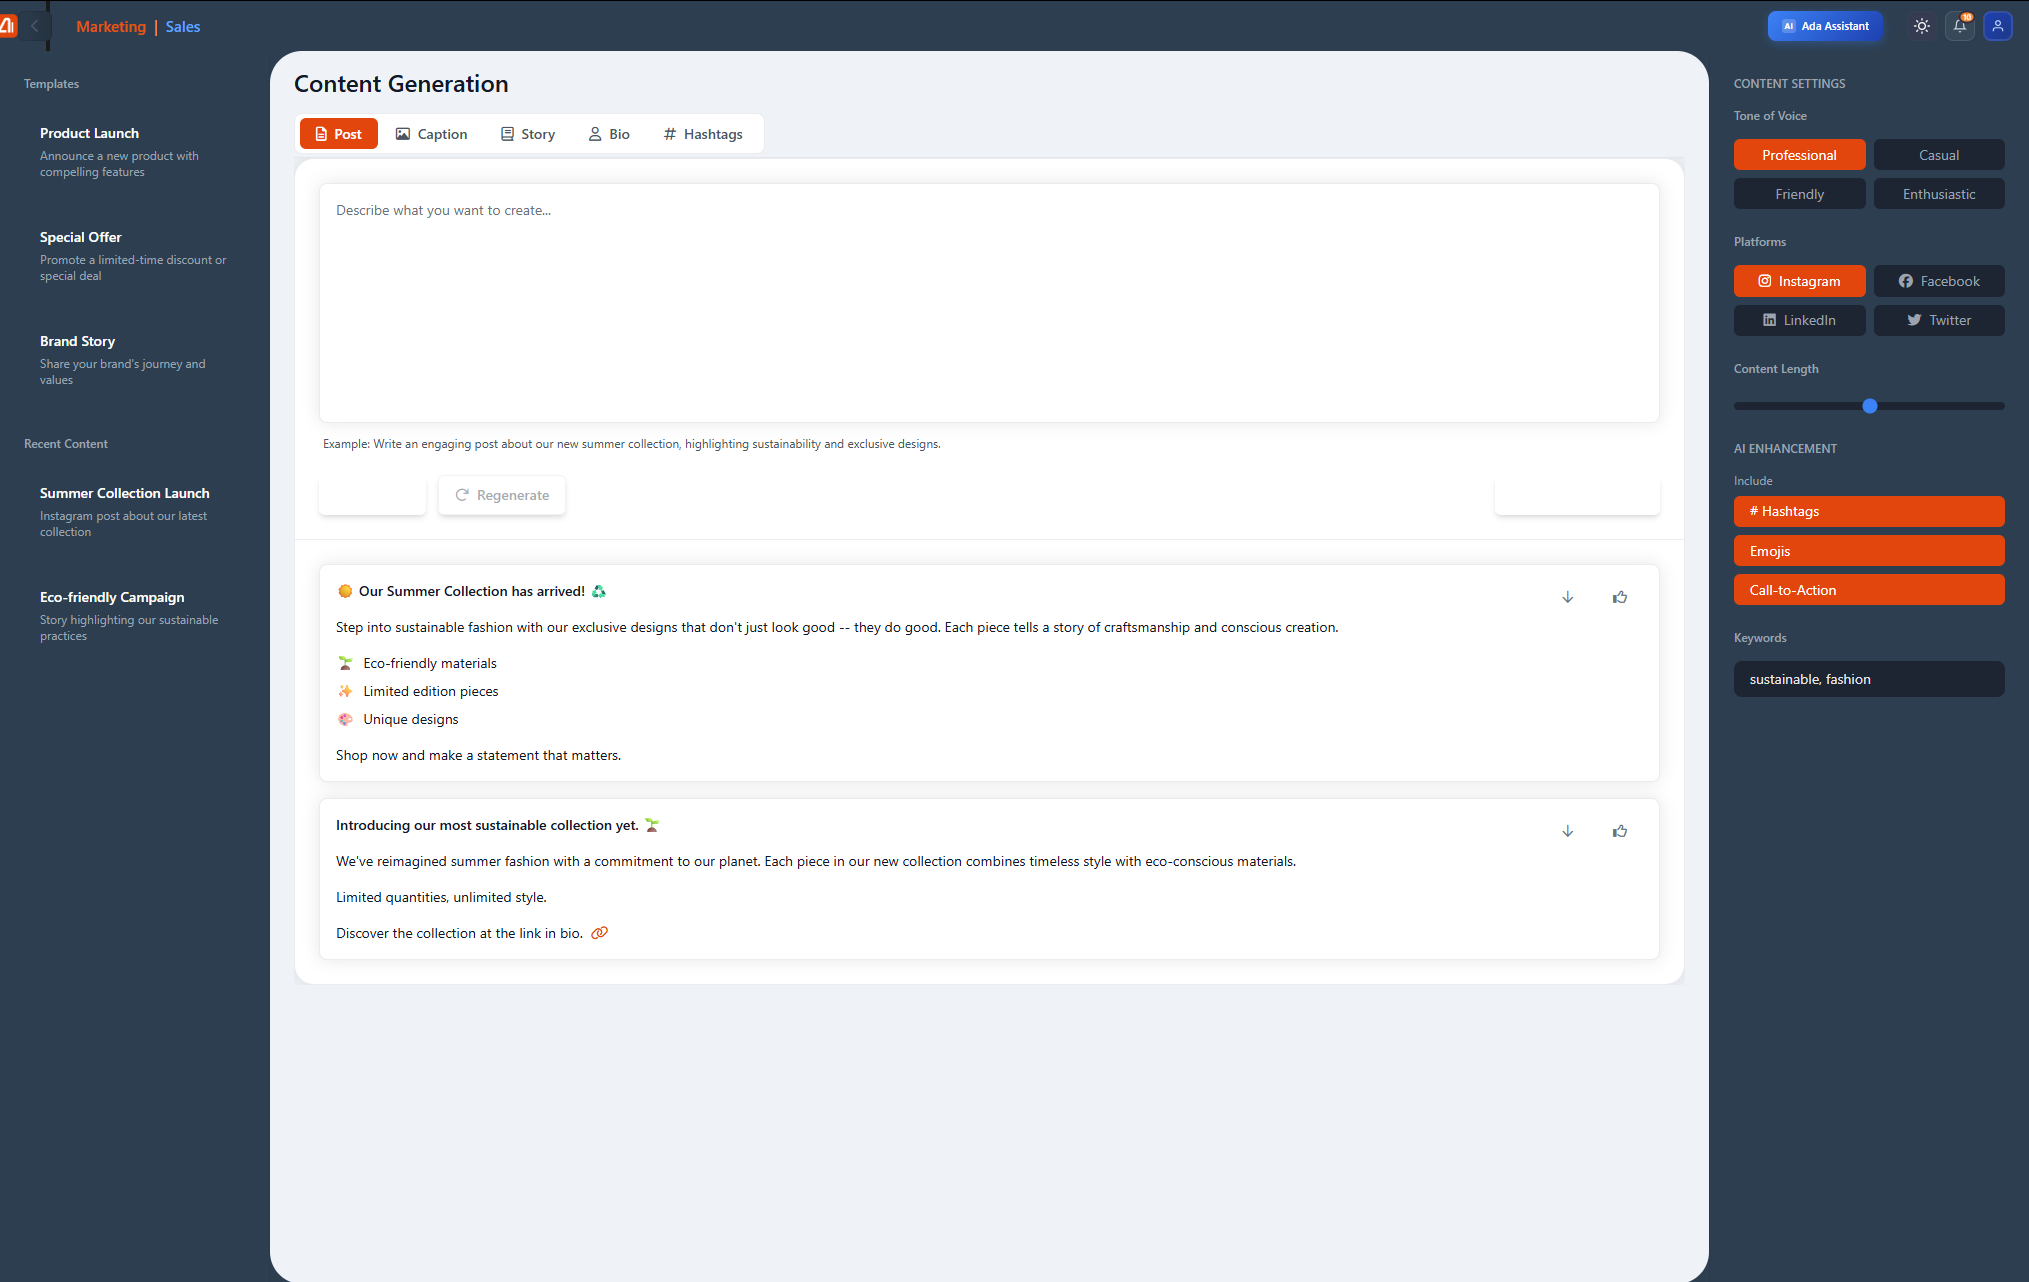Disable the Call-to-Action include option
2029x1282 pixels.
pos(1868,590)
